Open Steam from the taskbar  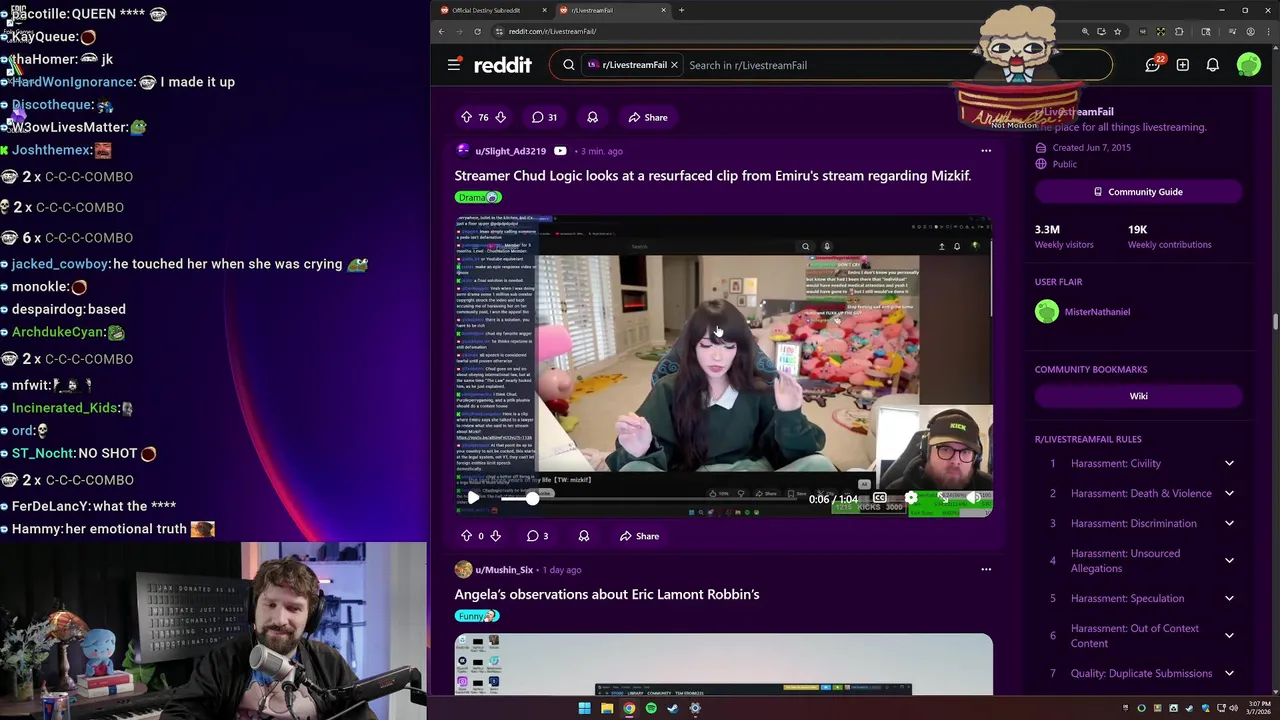pyautogui.click(x=673, y=708)
